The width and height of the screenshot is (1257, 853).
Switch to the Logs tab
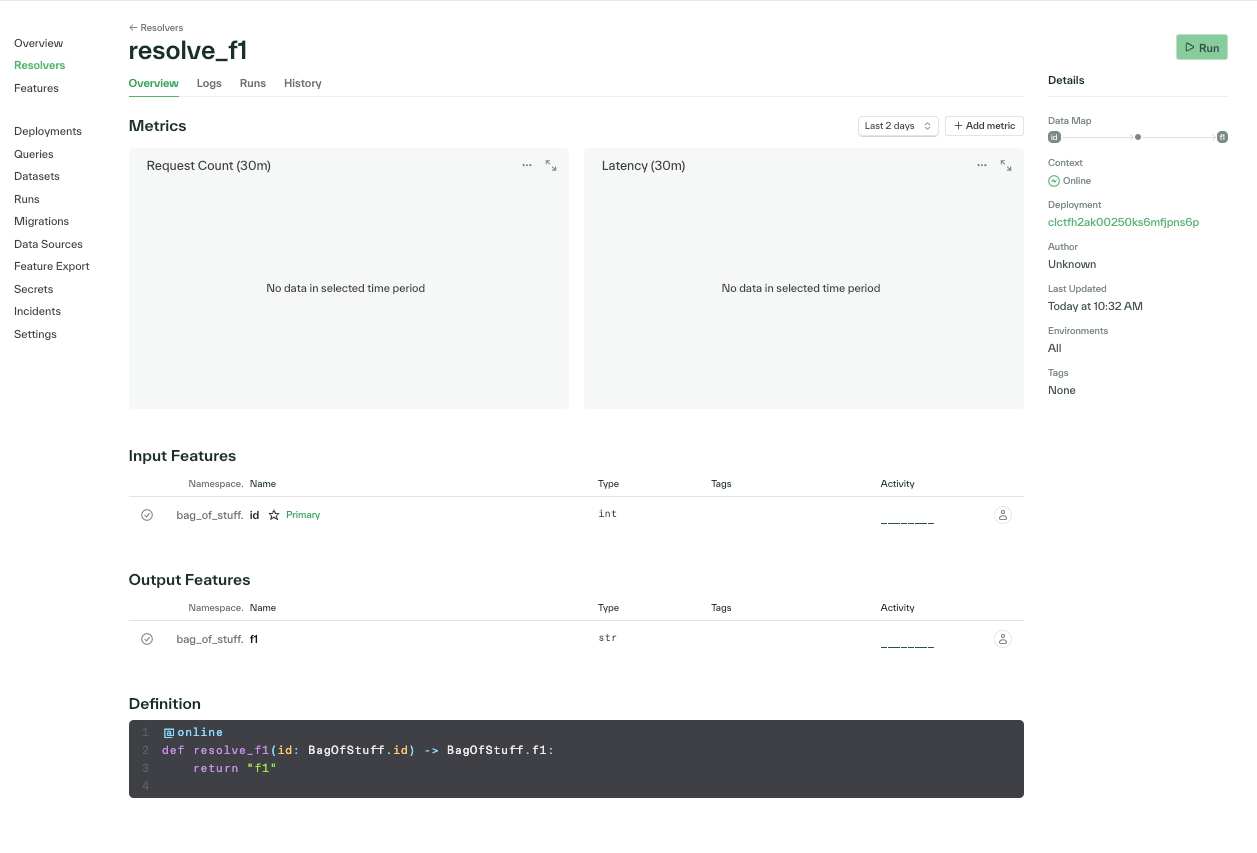pyautogui.click(x=209, y=83)
